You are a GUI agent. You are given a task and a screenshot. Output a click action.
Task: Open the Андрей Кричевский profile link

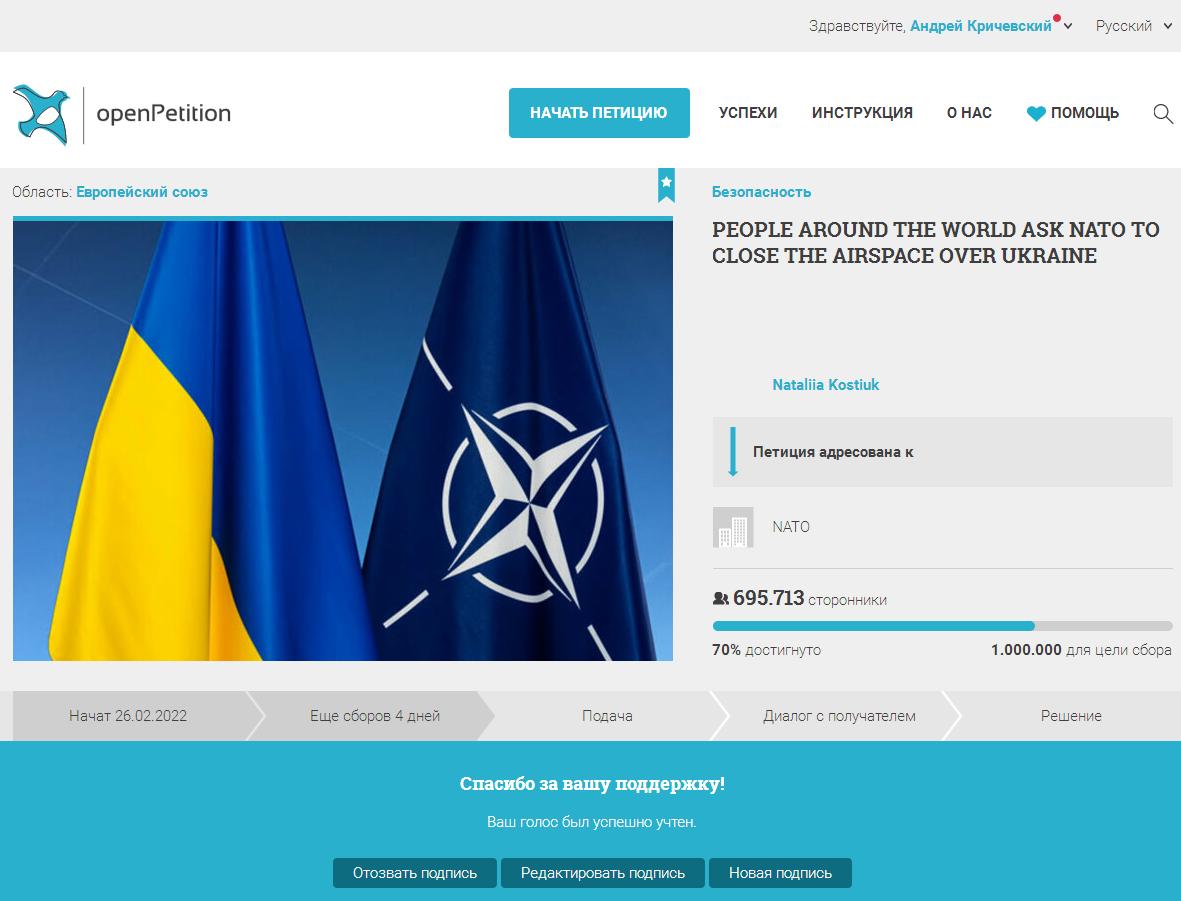pyautogui.click(x=981, y=26)
